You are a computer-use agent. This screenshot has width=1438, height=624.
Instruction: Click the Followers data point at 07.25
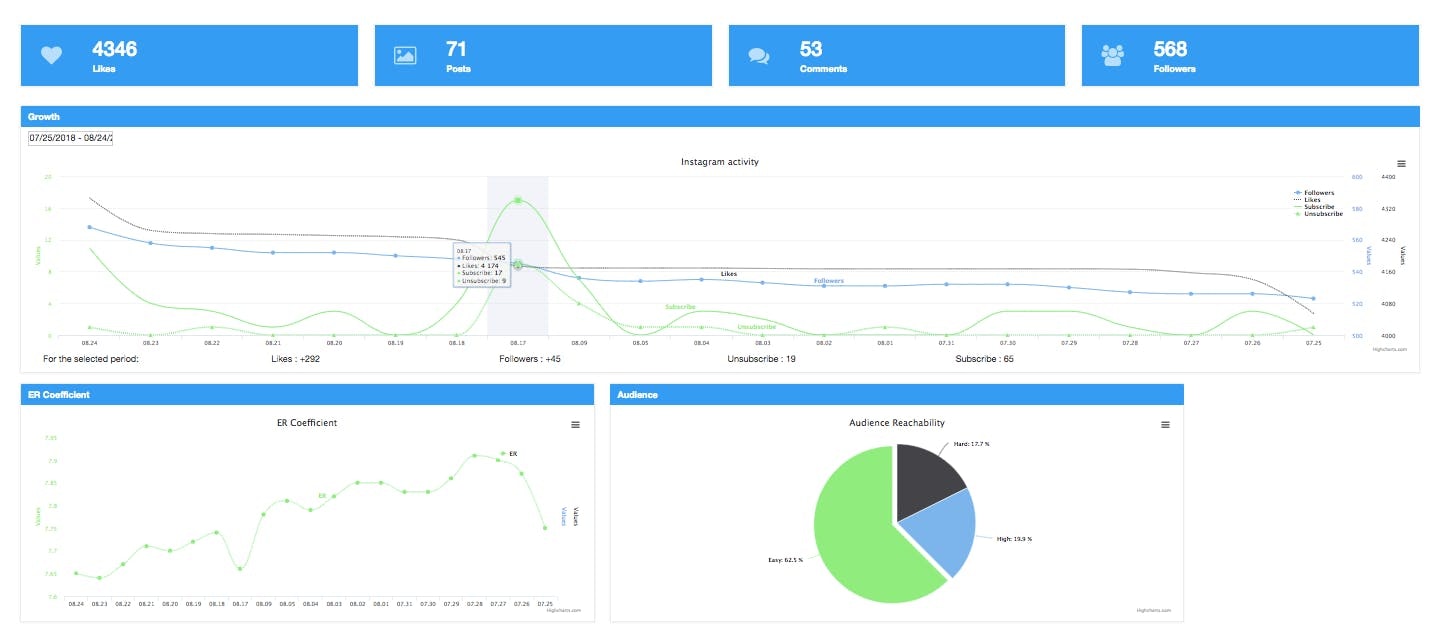[1313, 298]
